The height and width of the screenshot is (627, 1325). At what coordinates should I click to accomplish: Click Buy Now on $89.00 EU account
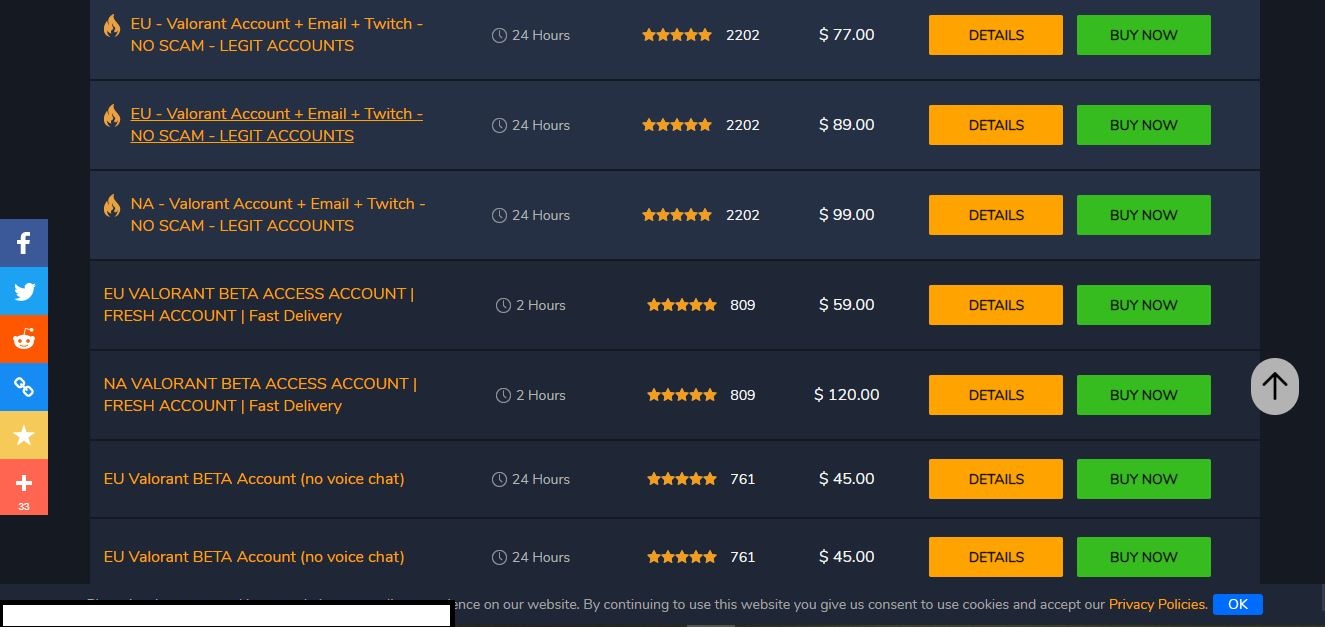click(x=1144, y=125)
